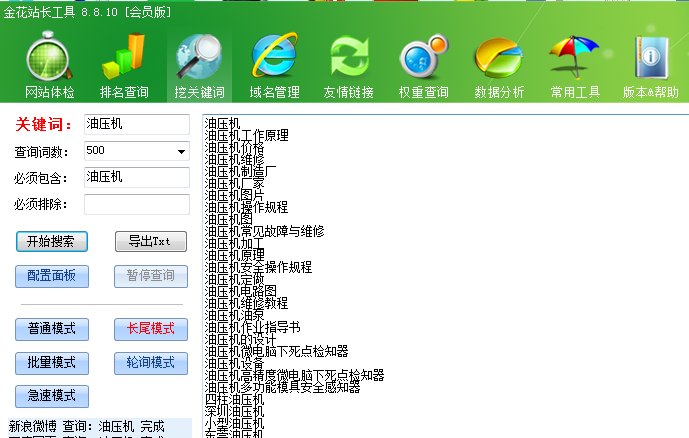The height and width of the screenshot is (438, 689).
Task: Open the 权重查询 weight query icon
Action: click(x=423, y=66)
